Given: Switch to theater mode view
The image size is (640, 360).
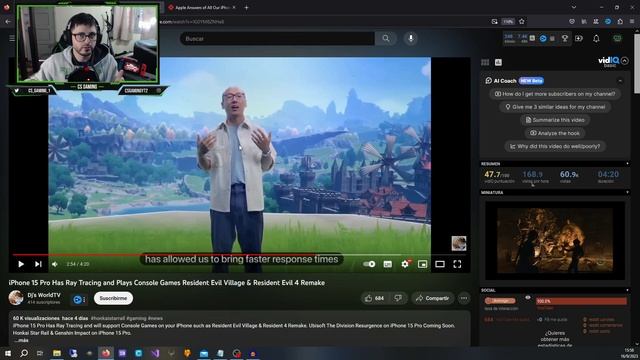Looking at the screenshot, I should click(440, 264).
